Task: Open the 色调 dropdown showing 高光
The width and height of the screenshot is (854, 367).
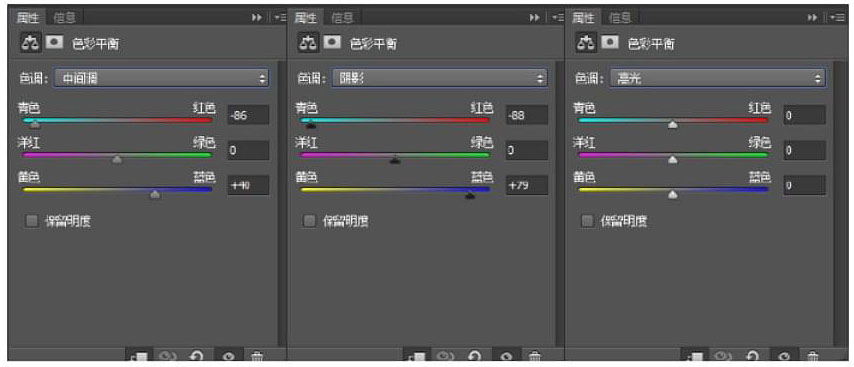Action: pyautogui.click(x=717, y=78)
